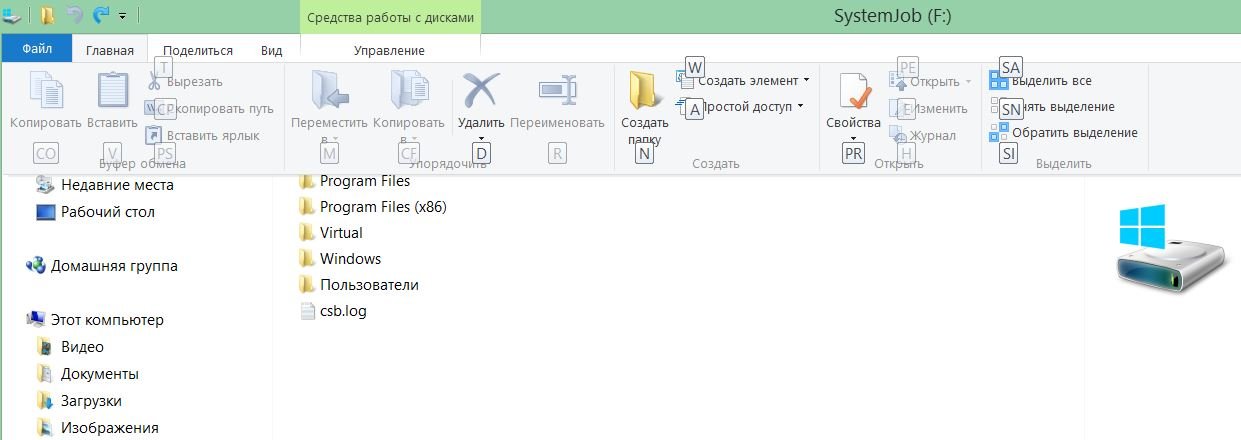Click the Удалить (Delete) red X icon
1241x440 pixels.
click(x=480, y=92)
